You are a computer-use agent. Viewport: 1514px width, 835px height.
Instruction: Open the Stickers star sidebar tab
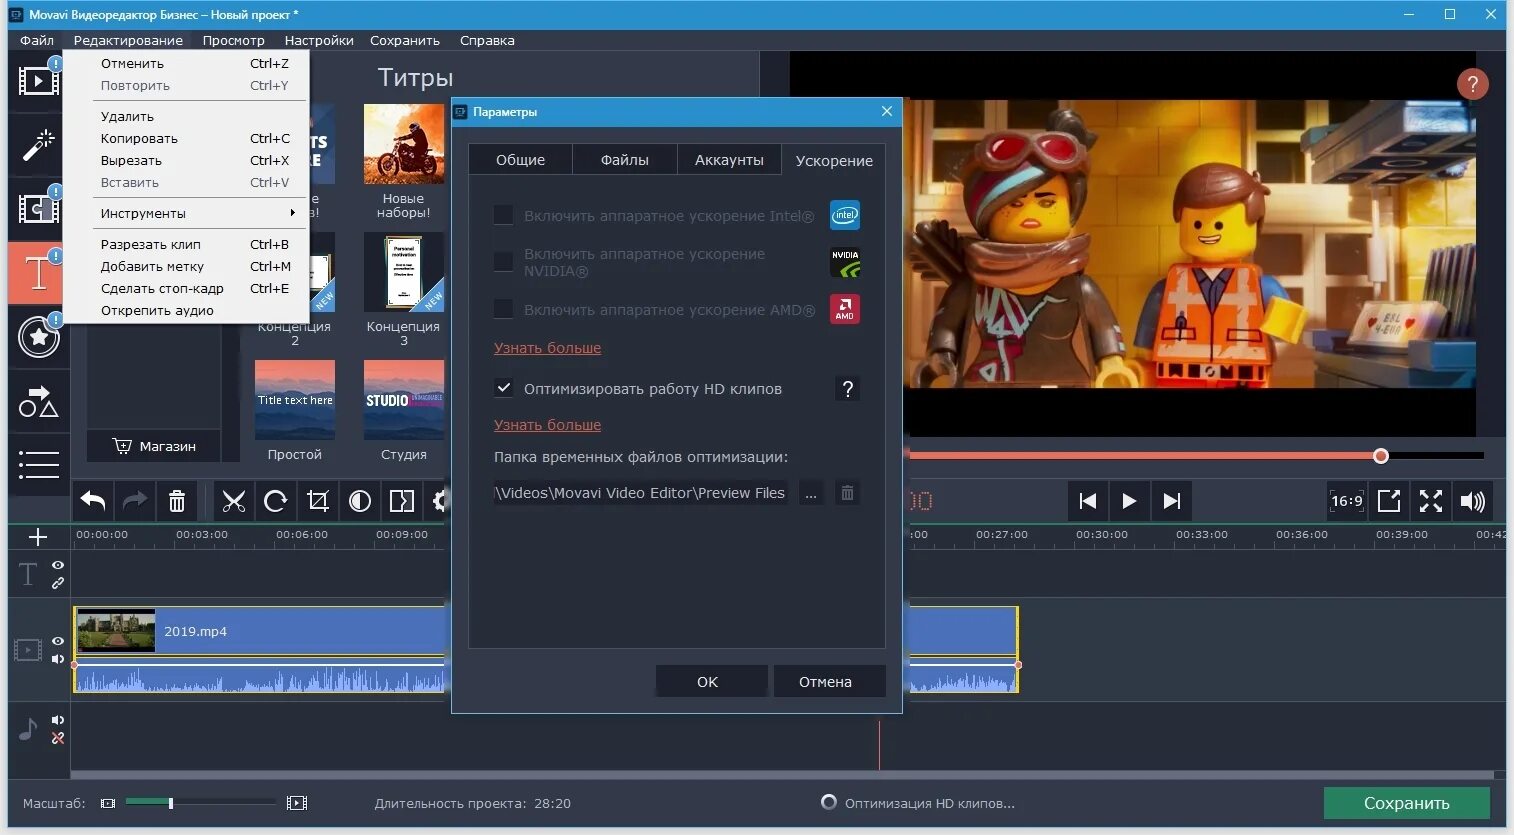pyautogui.click(x=38, y=337)
